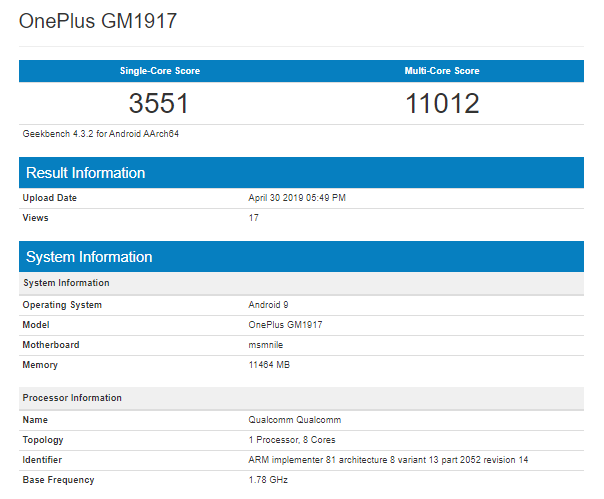Click the Views count 17
Image resolution: width=604 pixels, height=499 pixels.
[254, 218]
